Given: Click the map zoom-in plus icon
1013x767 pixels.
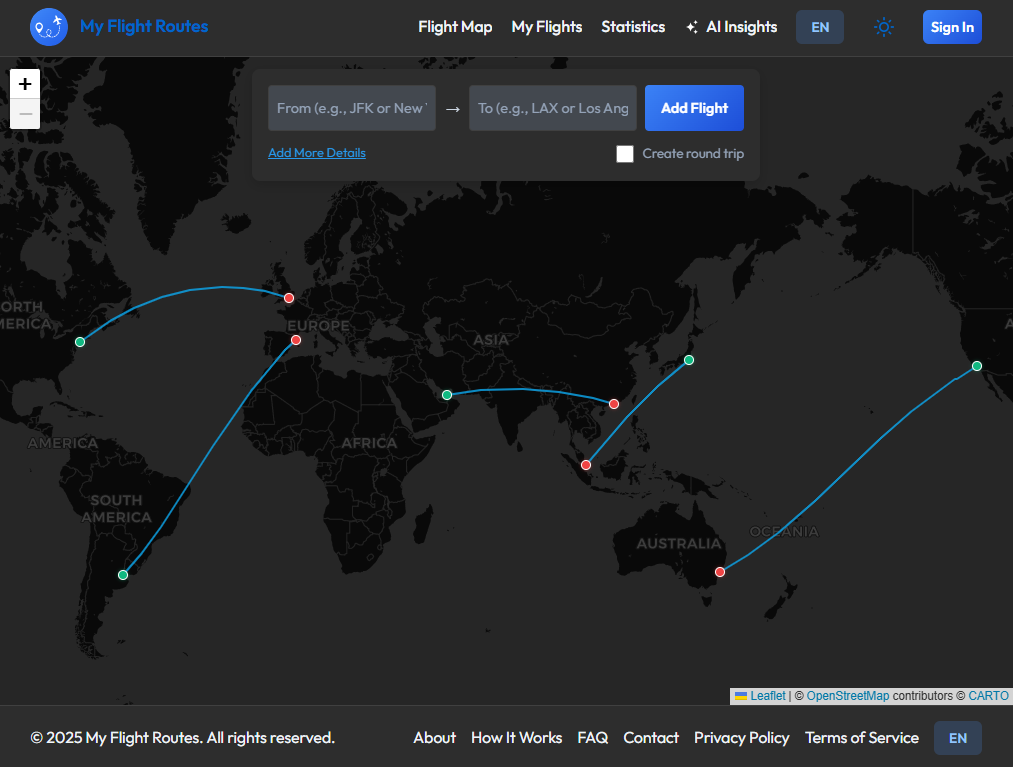Looking at the screenshot, I should click(x=24, y=84).
